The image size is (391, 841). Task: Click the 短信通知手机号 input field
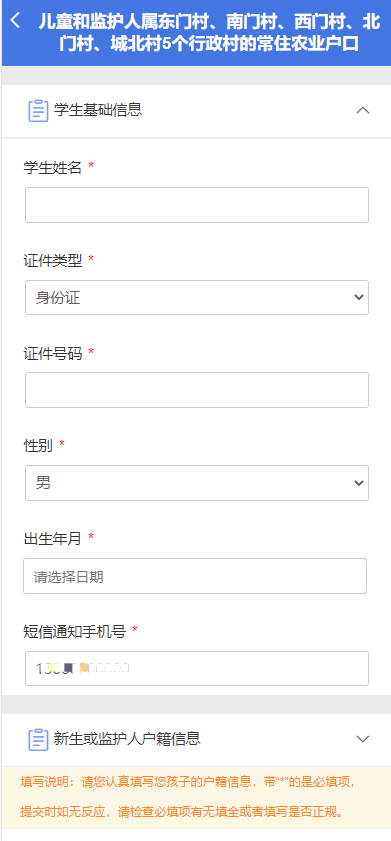pyautogui.click(x=197, y=668)
